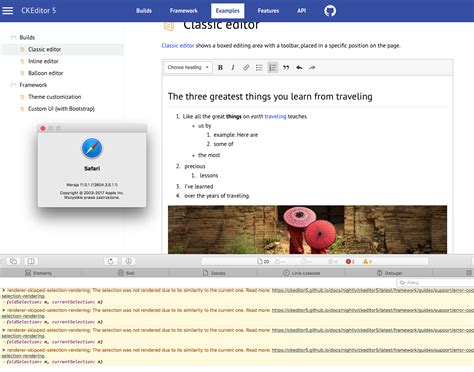Select the Examples tab in top navigation
This screenshot has width=474, height=372.
coord(227,11)
